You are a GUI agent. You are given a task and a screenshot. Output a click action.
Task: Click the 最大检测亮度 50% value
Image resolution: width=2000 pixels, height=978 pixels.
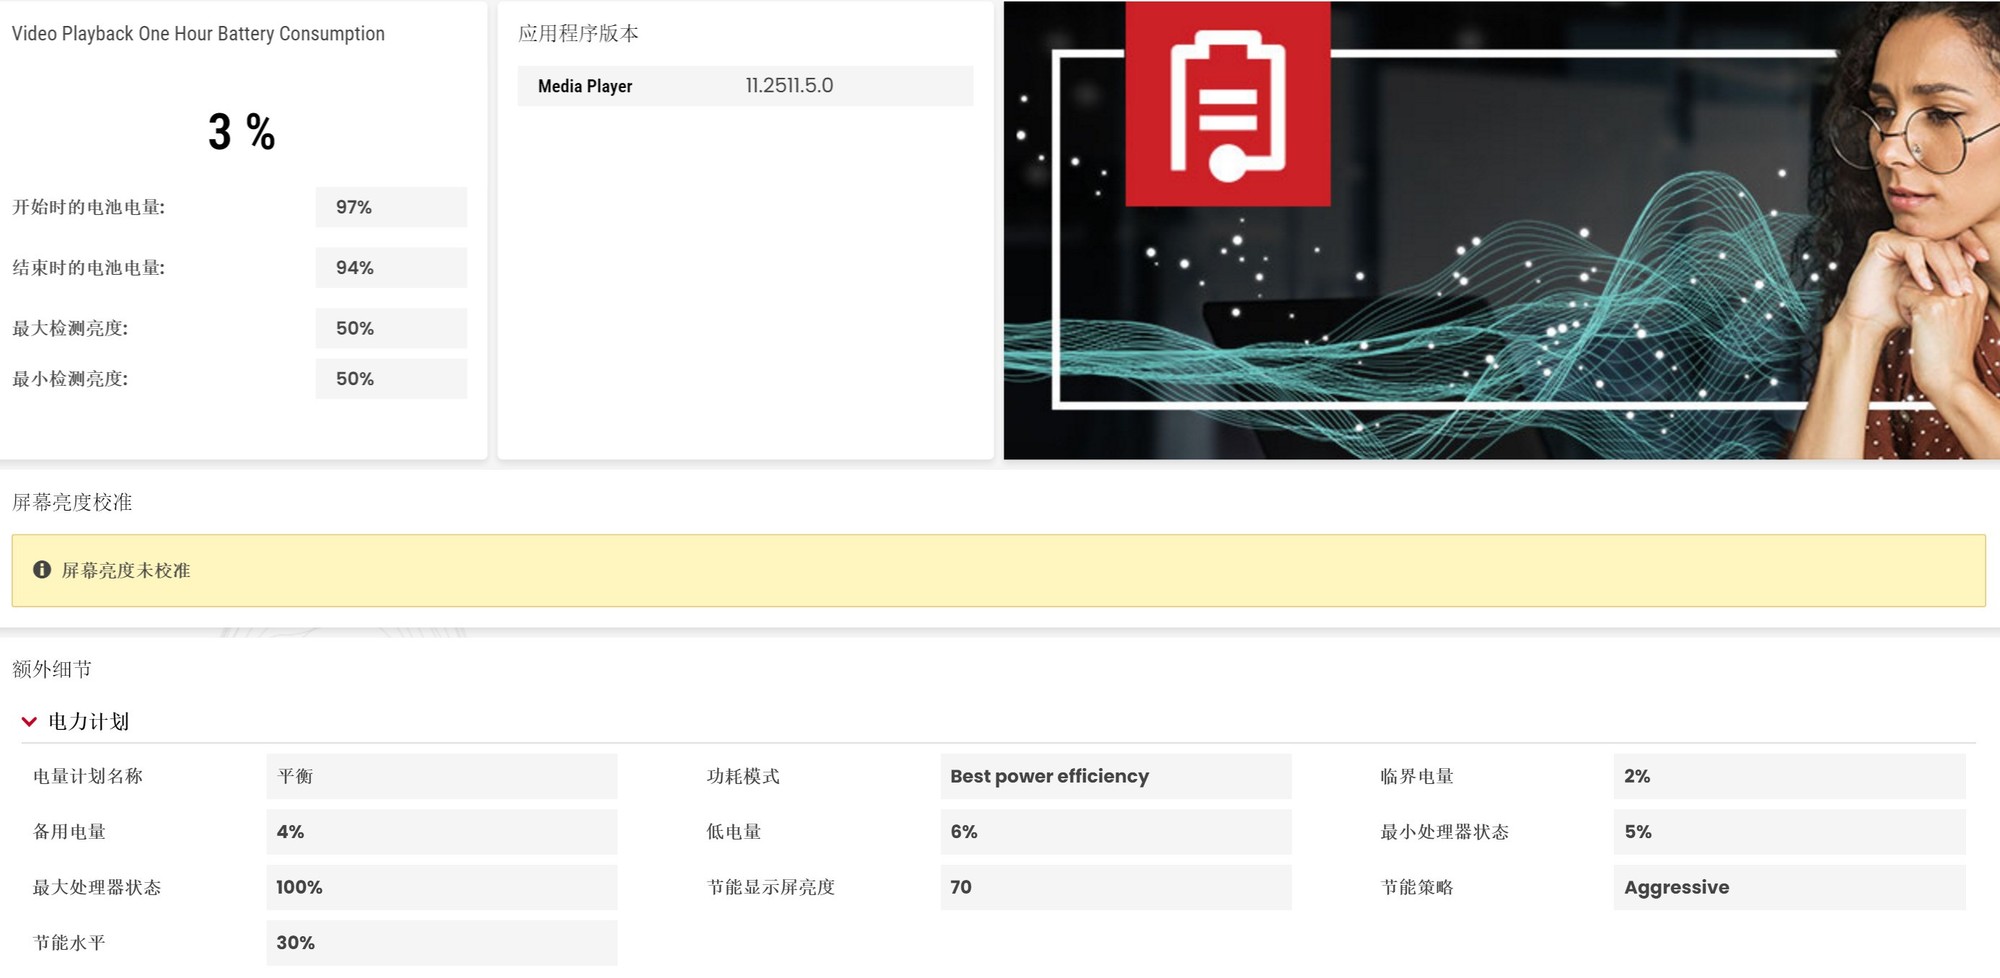point(391,328)
